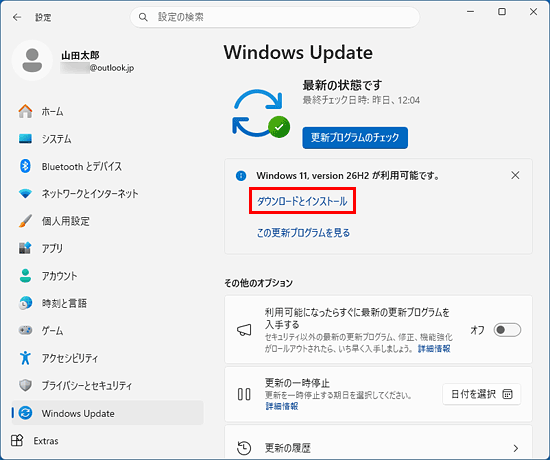The width and height of the screenshot is (550, 460).
Task: Click the back arrow icon
Action: pyautogui.click(x=17, y=17)
